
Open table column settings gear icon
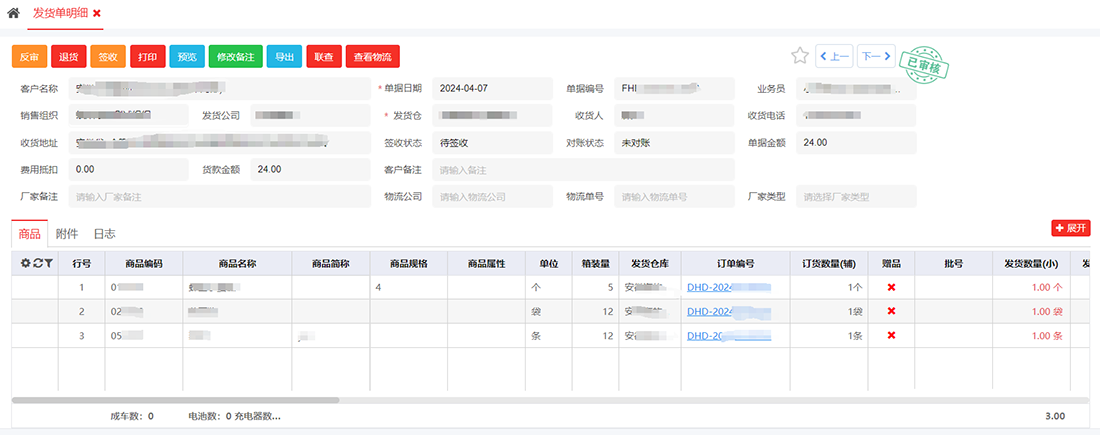point(26,264)
